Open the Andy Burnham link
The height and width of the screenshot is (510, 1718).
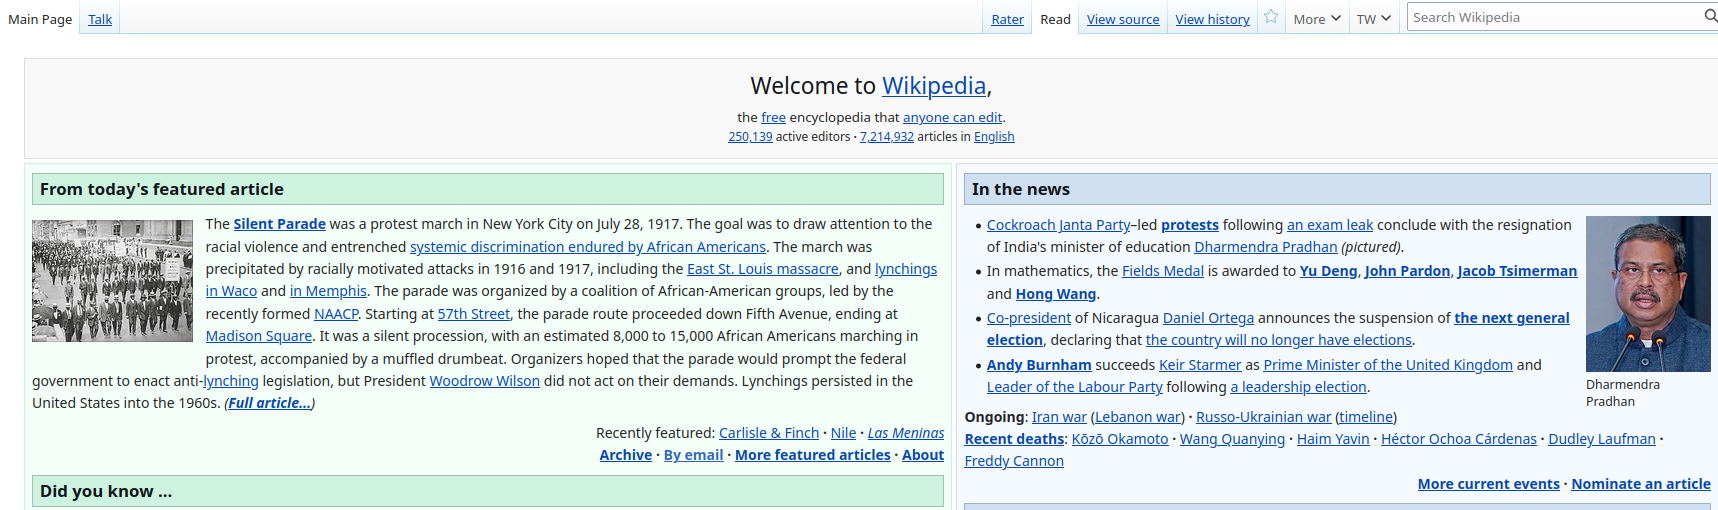pos(1039,365)
